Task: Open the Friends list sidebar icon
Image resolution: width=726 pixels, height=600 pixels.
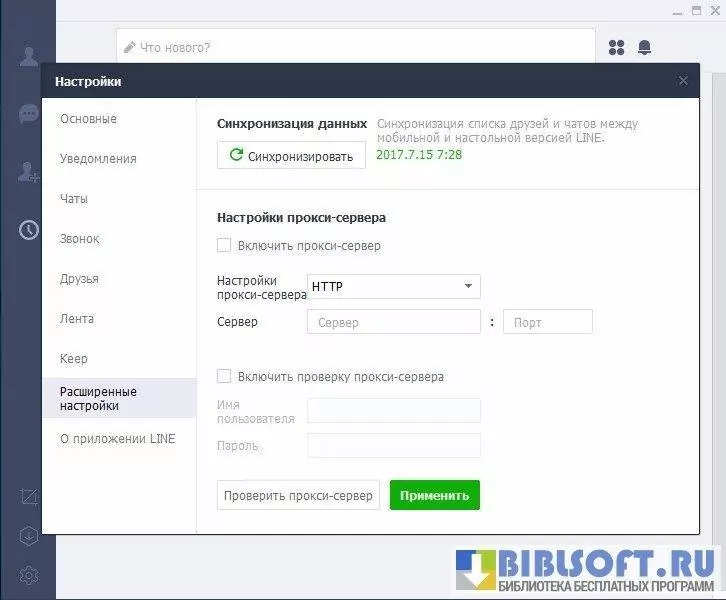Action: [28, 57]
